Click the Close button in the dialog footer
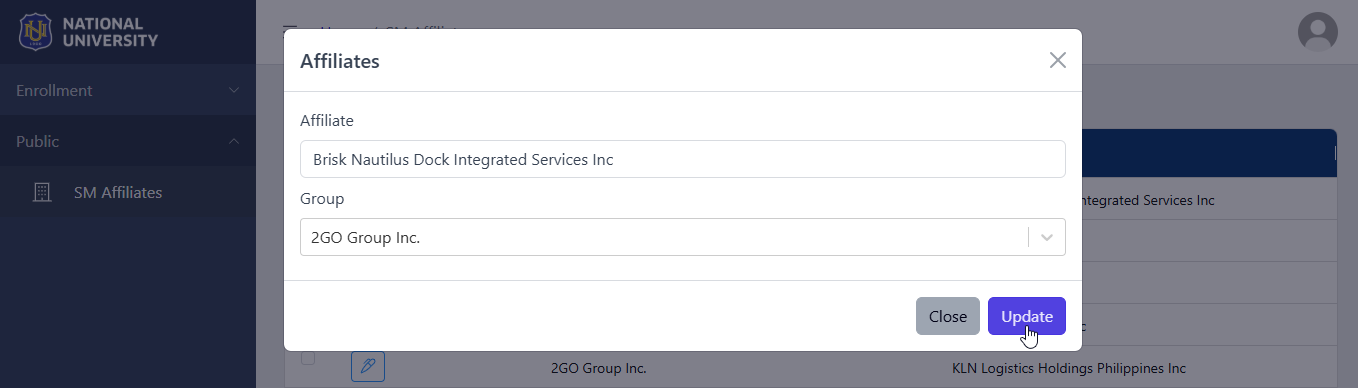Viewport: 1358px width, 388px height. point(948,316)
